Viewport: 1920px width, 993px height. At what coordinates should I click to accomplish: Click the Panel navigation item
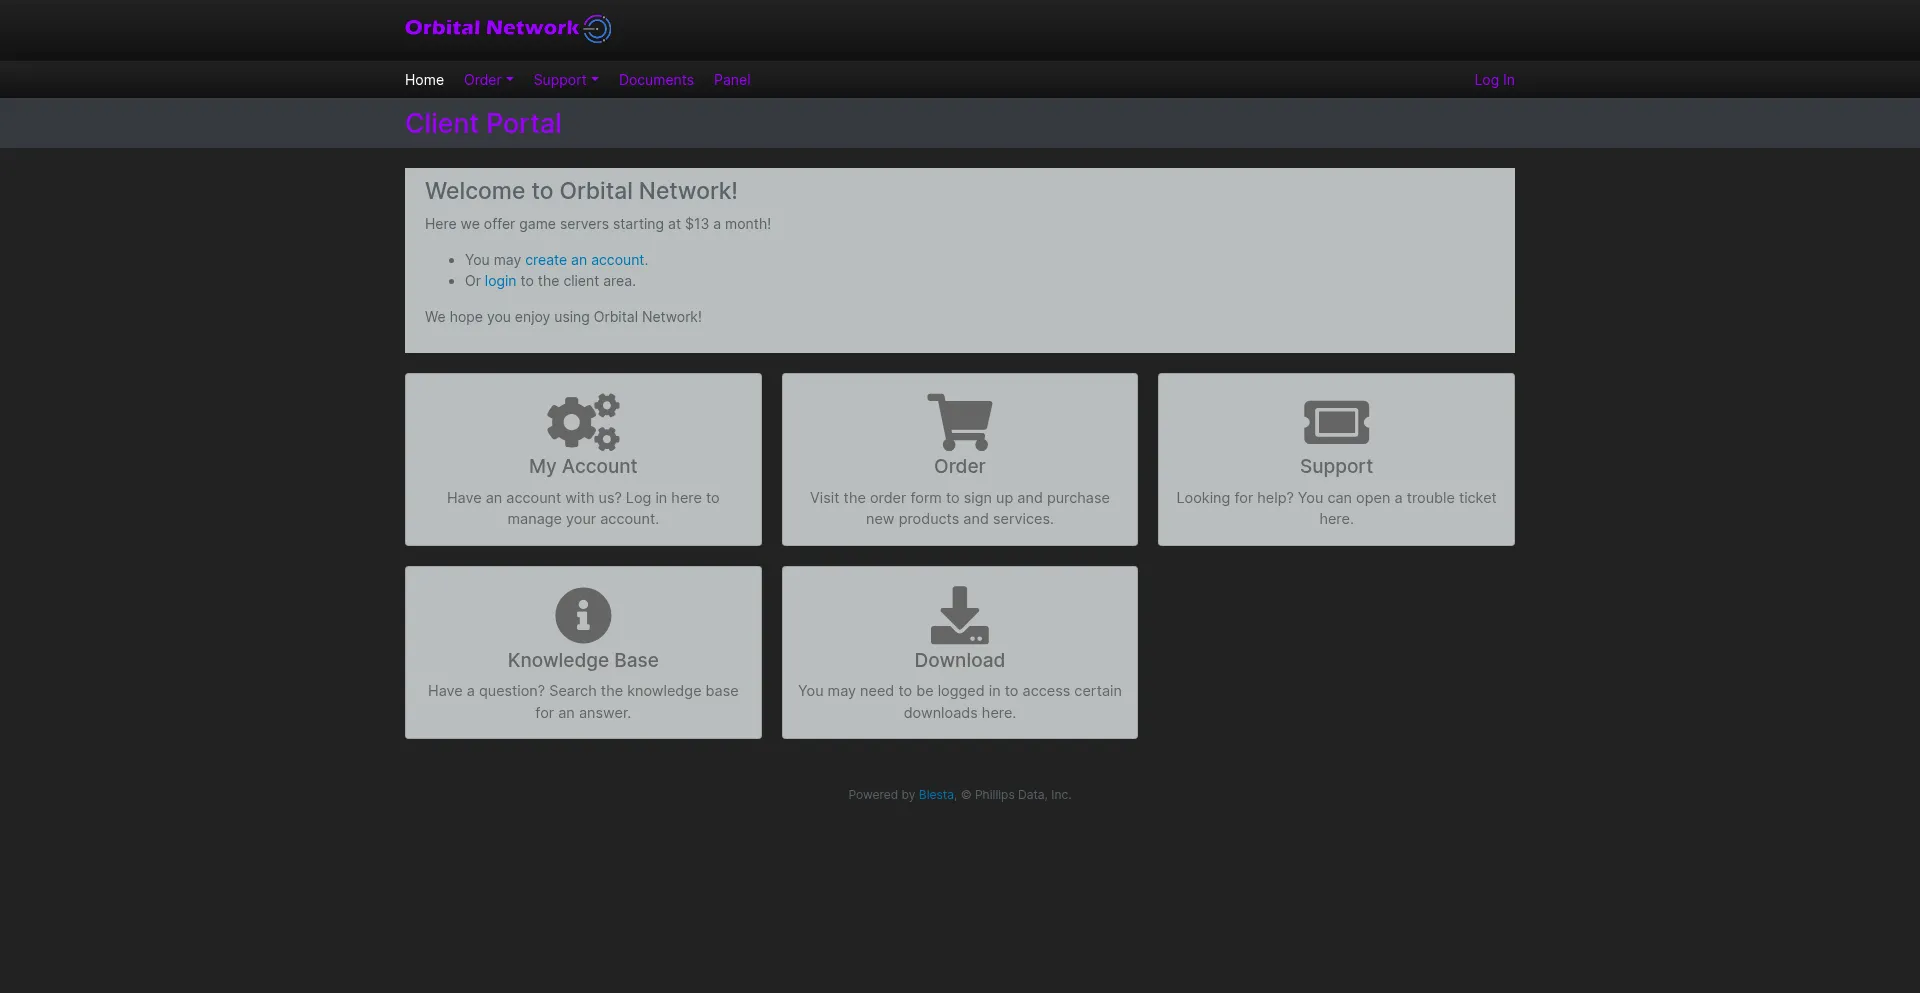click(x=732, y=79)
